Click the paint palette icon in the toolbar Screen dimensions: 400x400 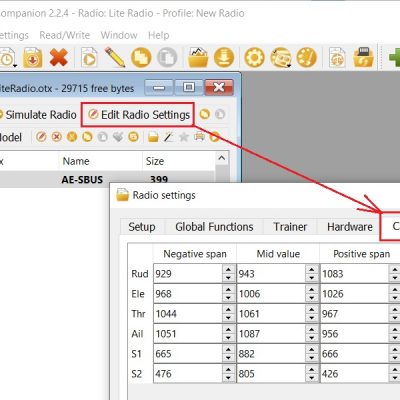(x=306, y=57)
